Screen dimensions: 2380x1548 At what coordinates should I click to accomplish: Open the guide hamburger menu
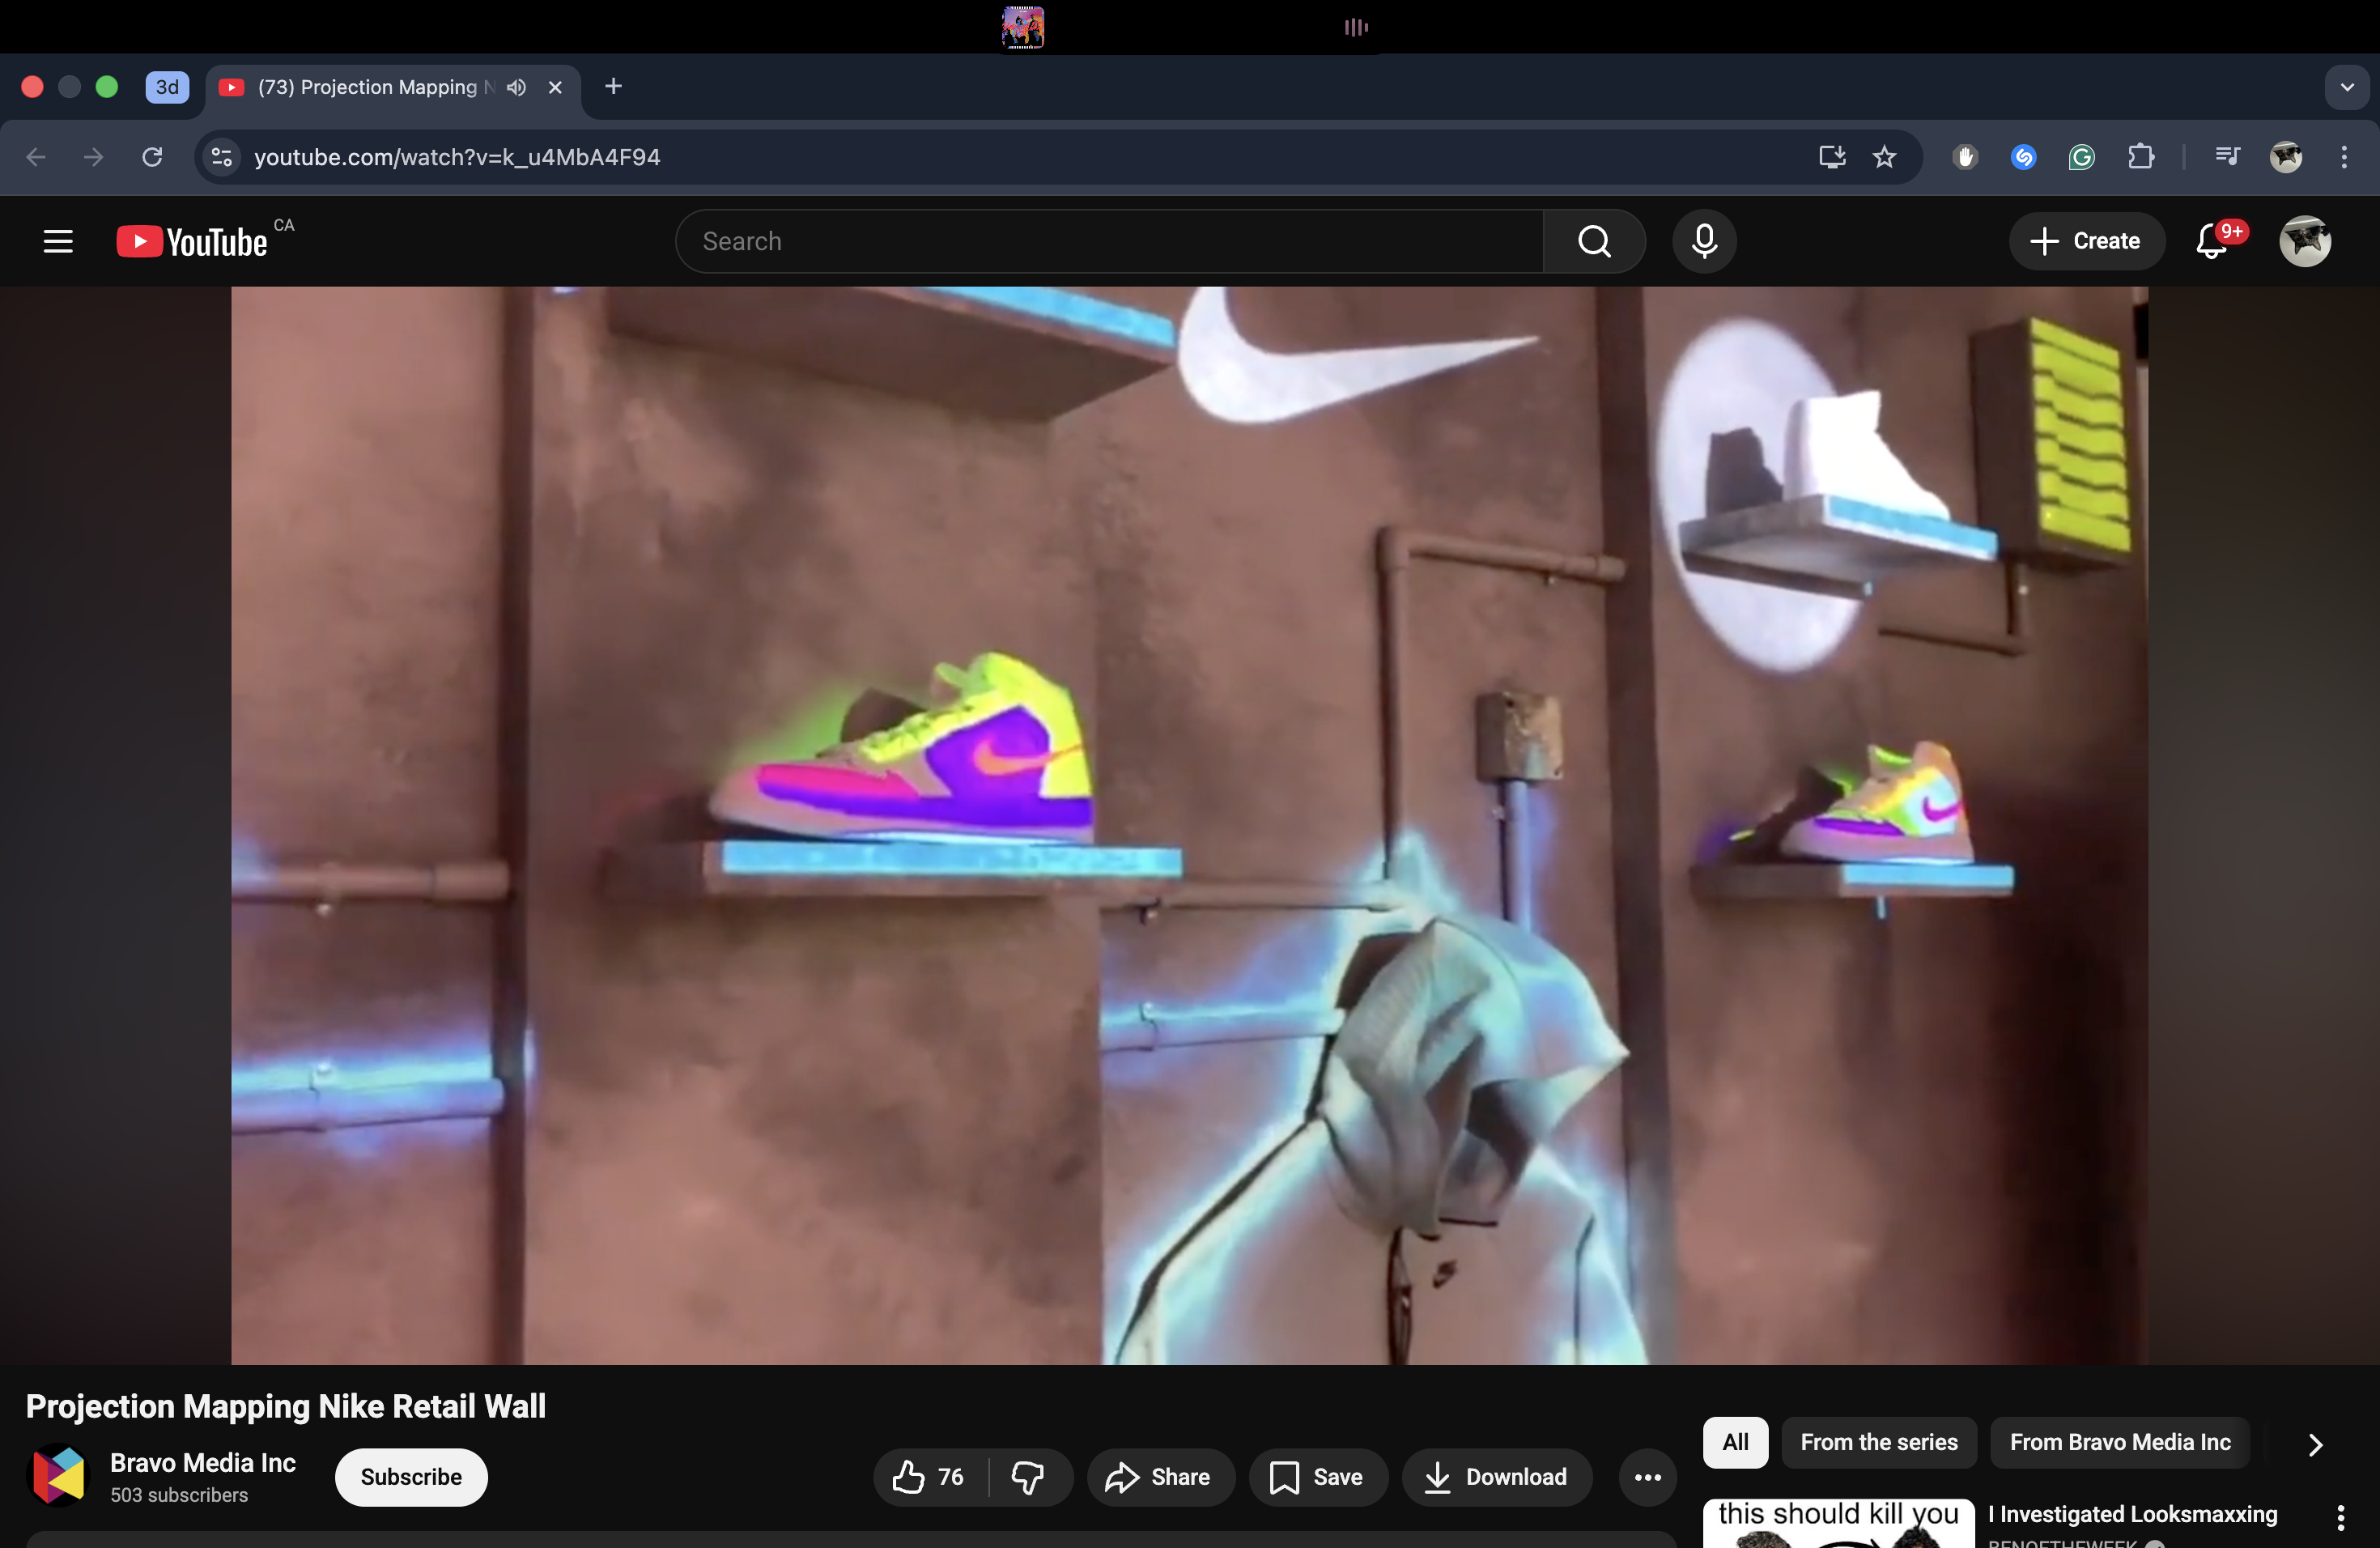tap(57, 241)
